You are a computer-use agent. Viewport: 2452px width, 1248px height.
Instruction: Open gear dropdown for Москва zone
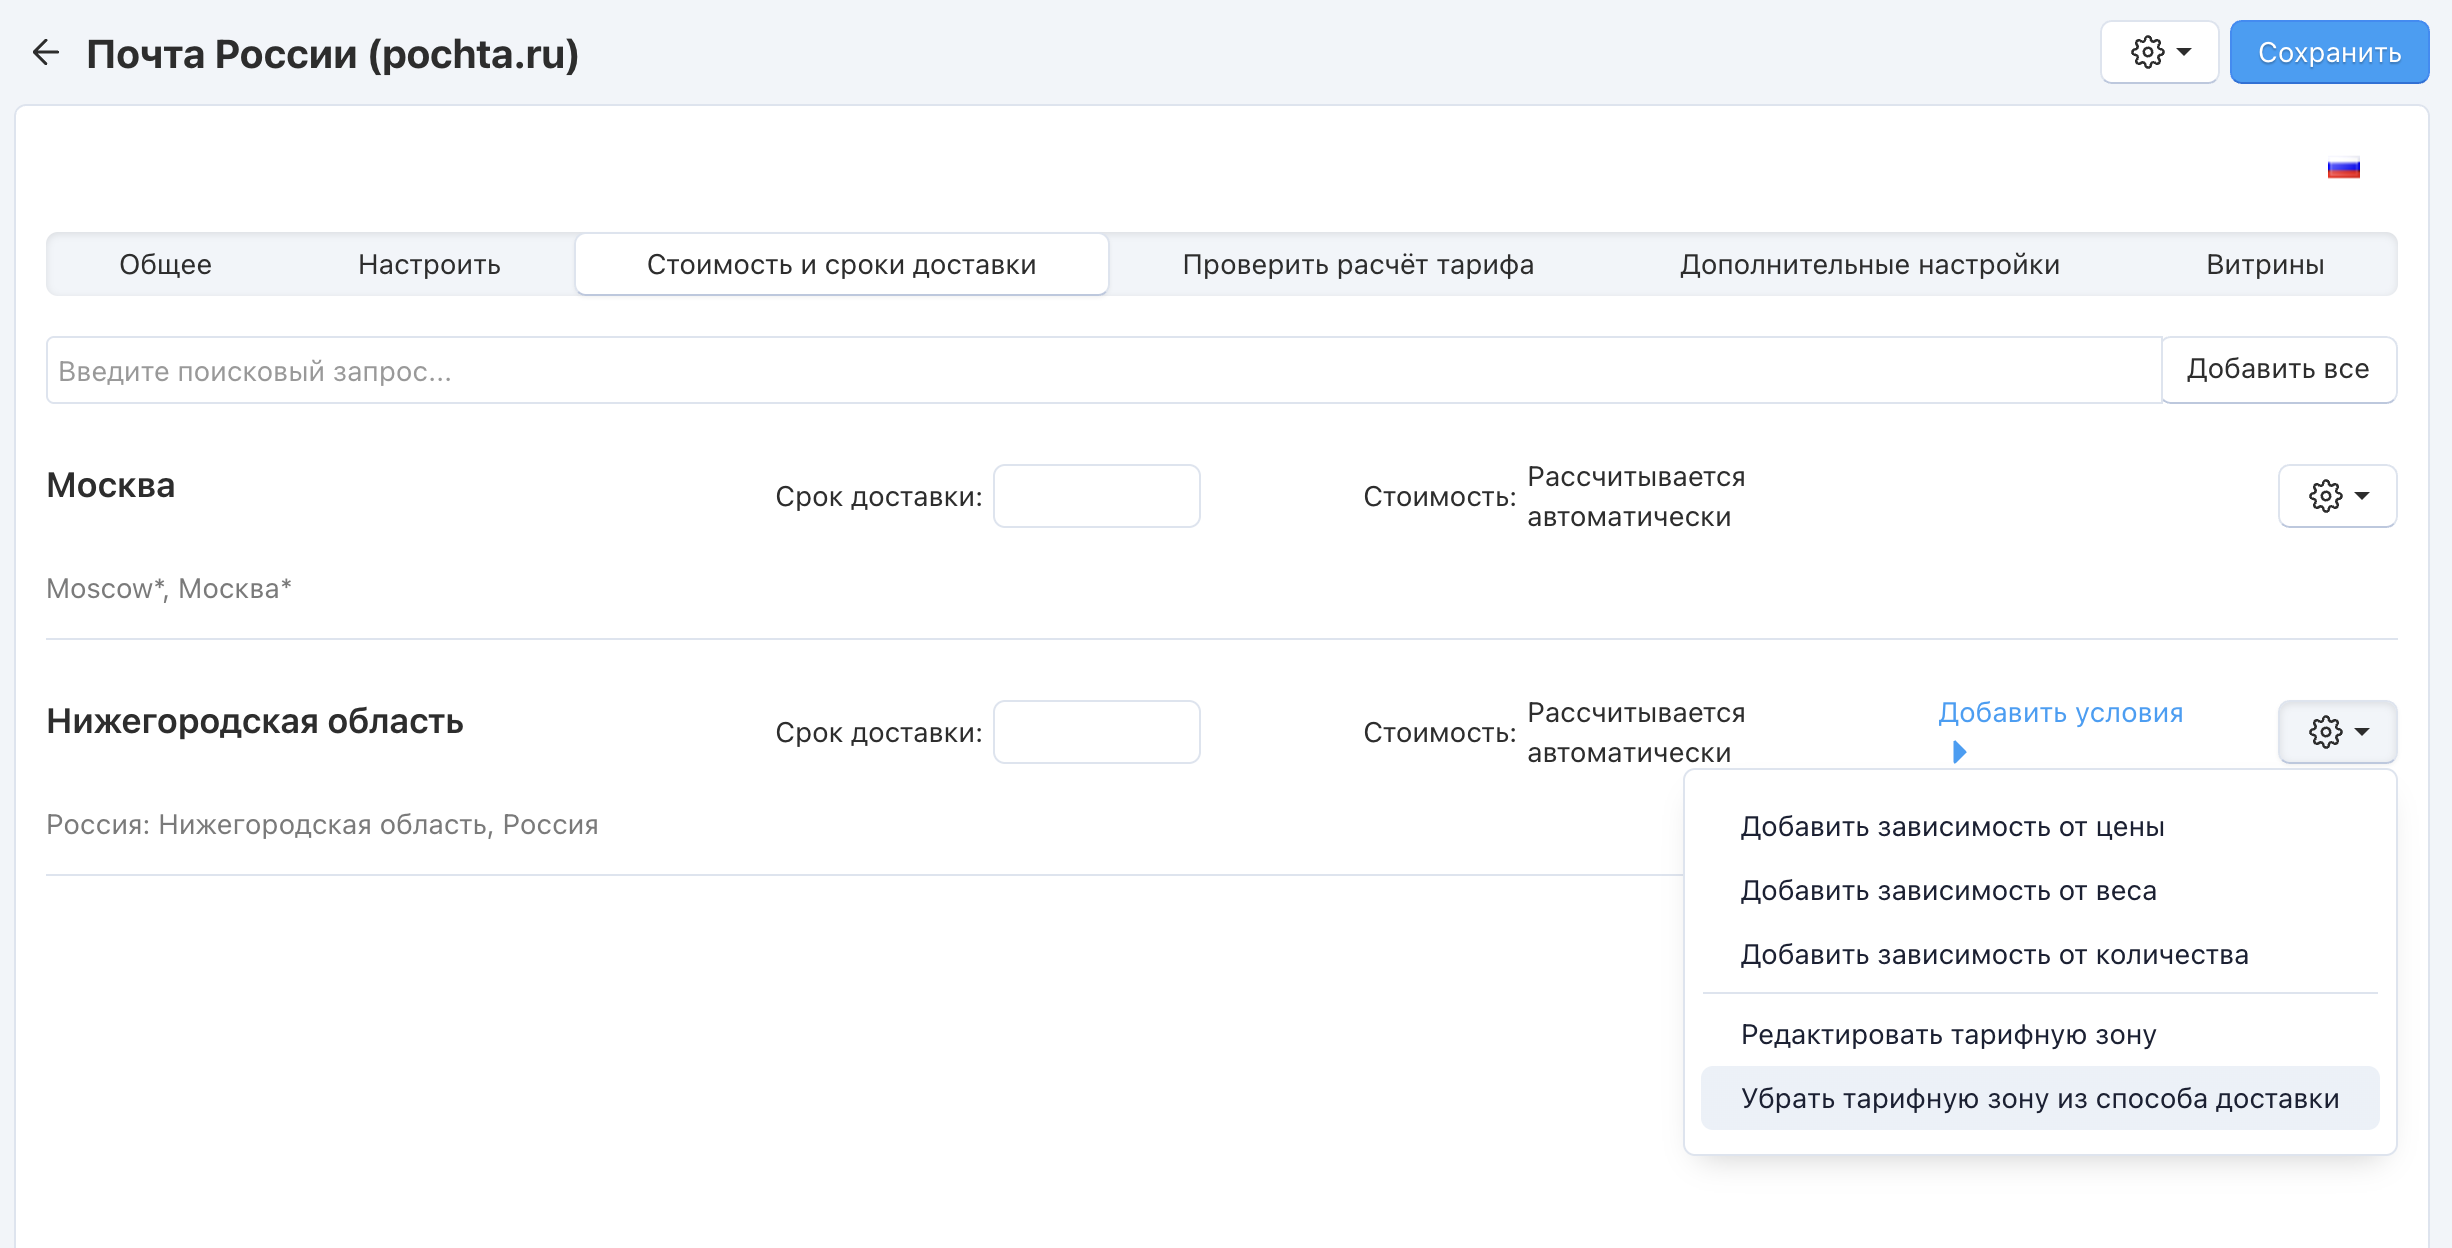(x=2337, y=496)
